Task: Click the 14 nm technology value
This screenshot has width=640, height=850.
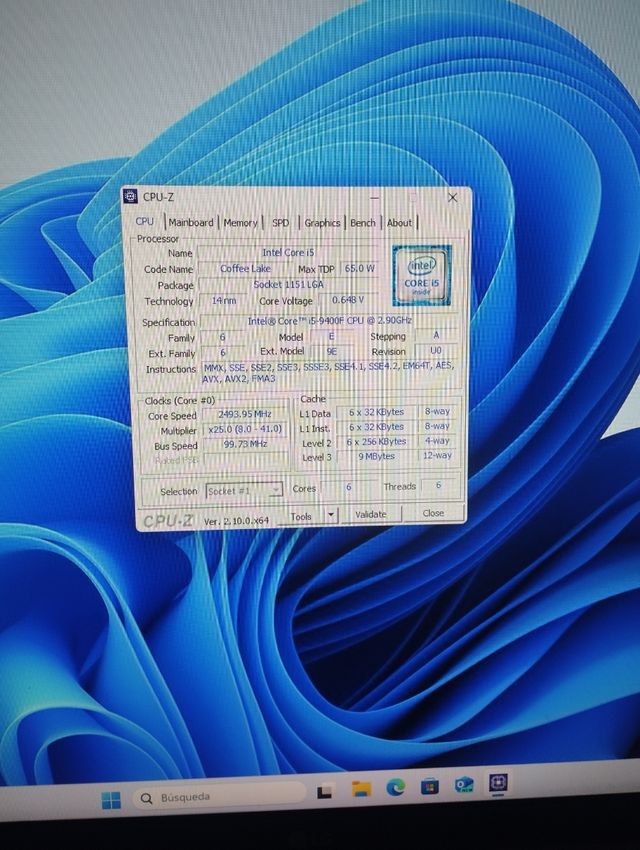Action: pyautogui.click(x=224, y=300)
